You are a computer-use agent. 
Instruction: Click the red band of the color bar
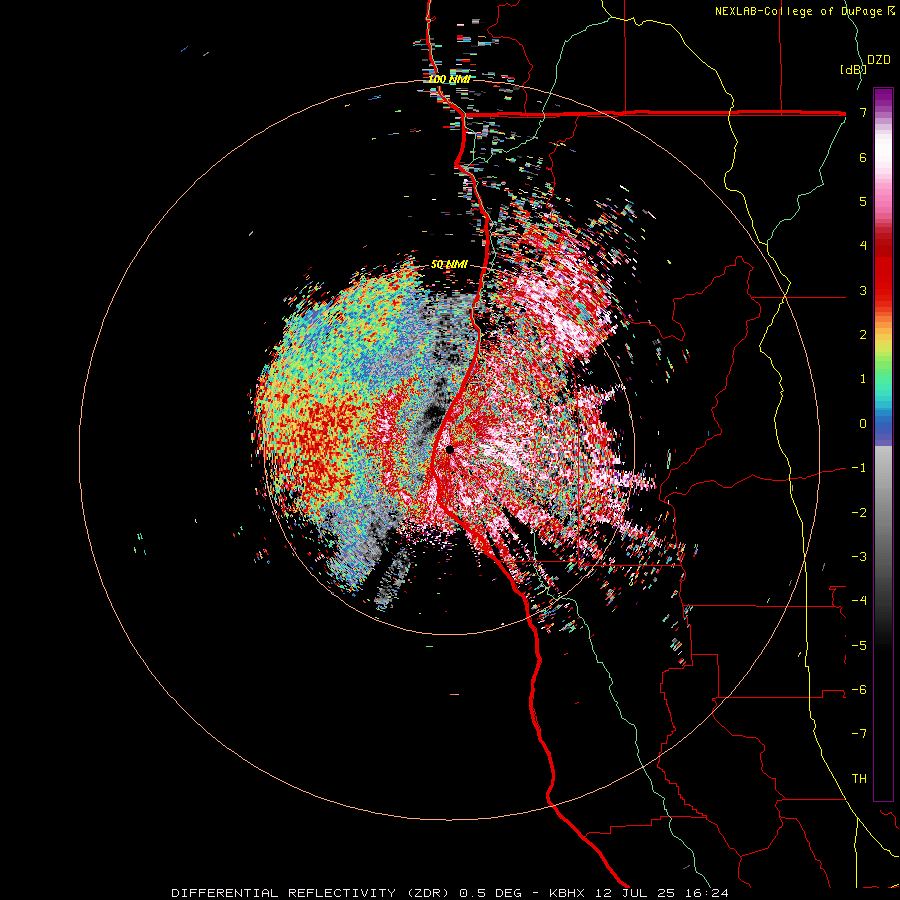point(883,270)
